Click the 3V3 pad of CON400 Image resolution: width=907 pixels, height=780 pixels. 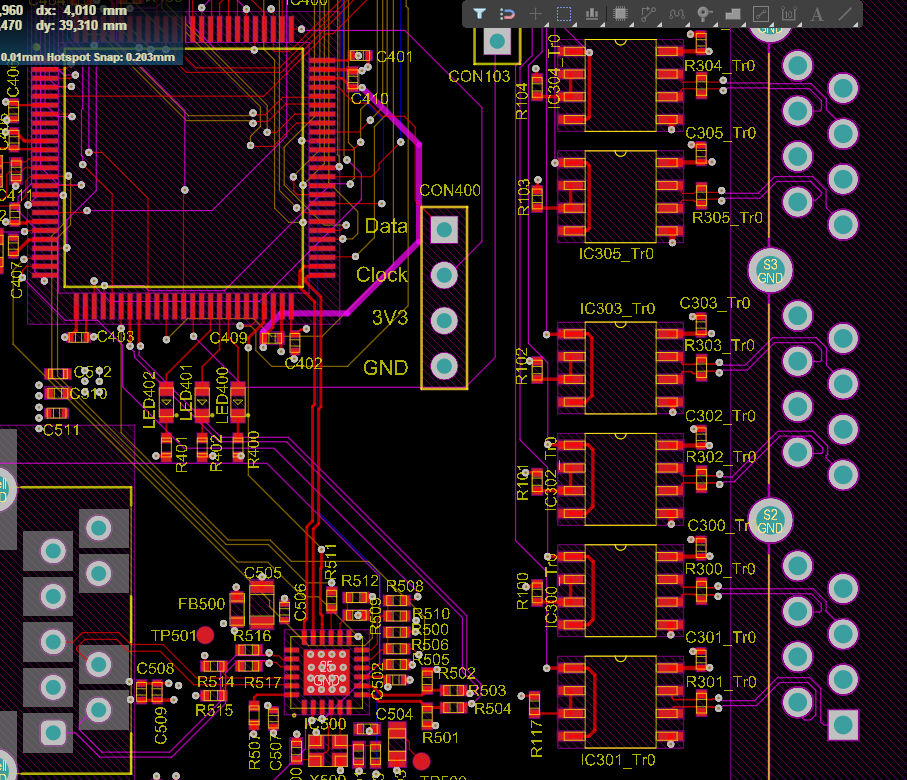click(x=444, y=321)
